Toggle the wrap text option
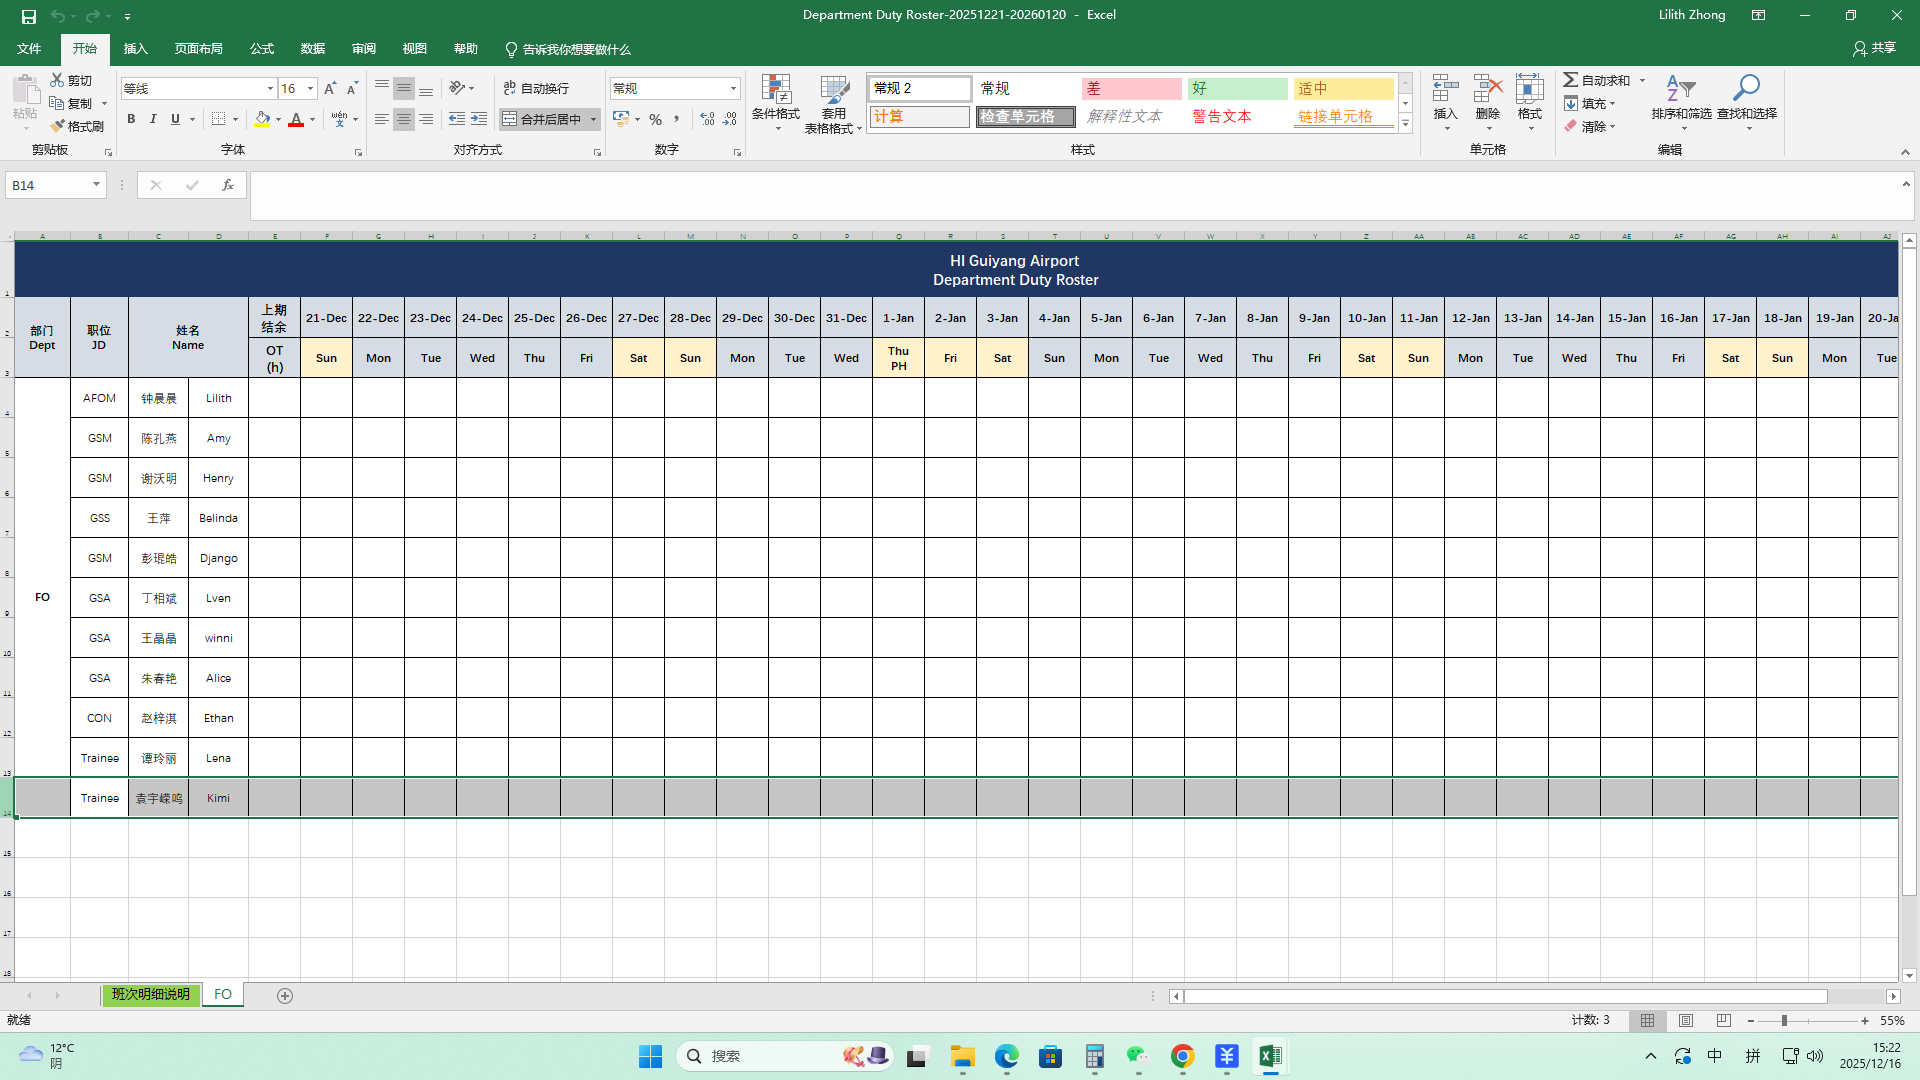The height and width of the screenshot is (1080, 1920). 536,88
